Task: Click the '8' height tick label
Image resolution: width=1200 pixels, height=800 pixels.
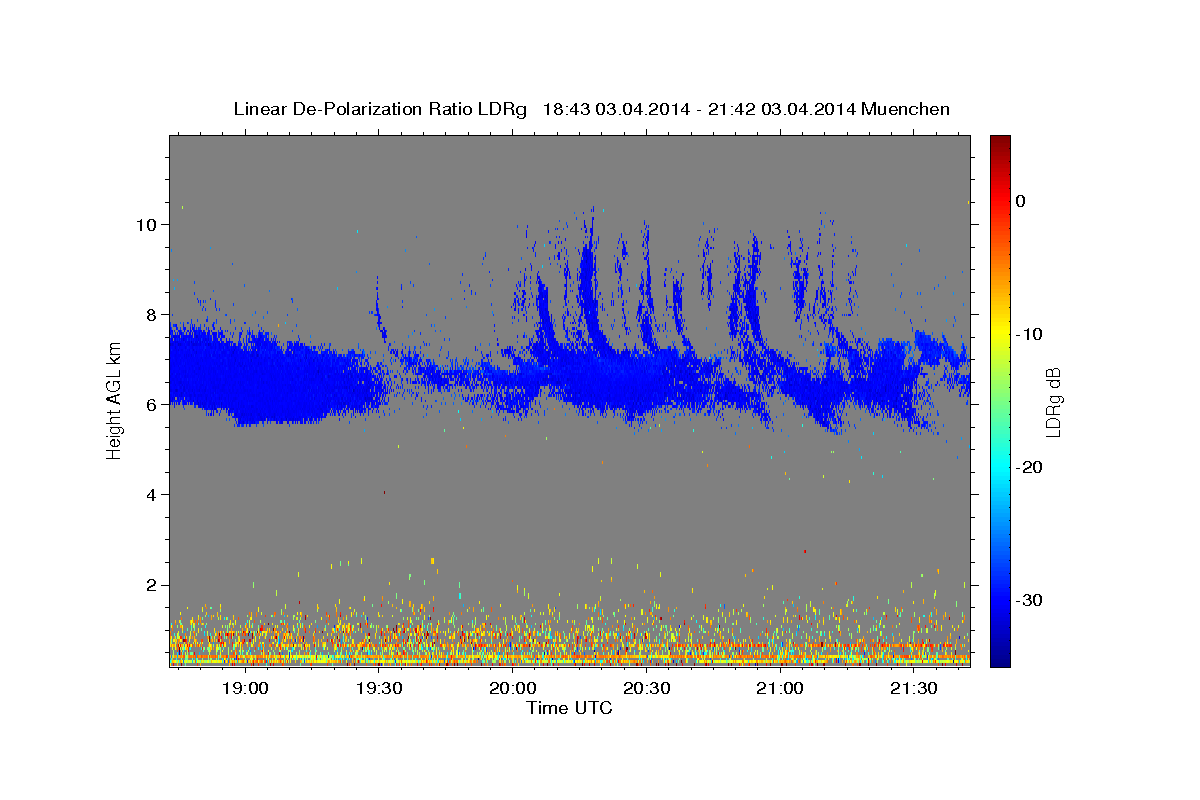Action: click(150, 314)
